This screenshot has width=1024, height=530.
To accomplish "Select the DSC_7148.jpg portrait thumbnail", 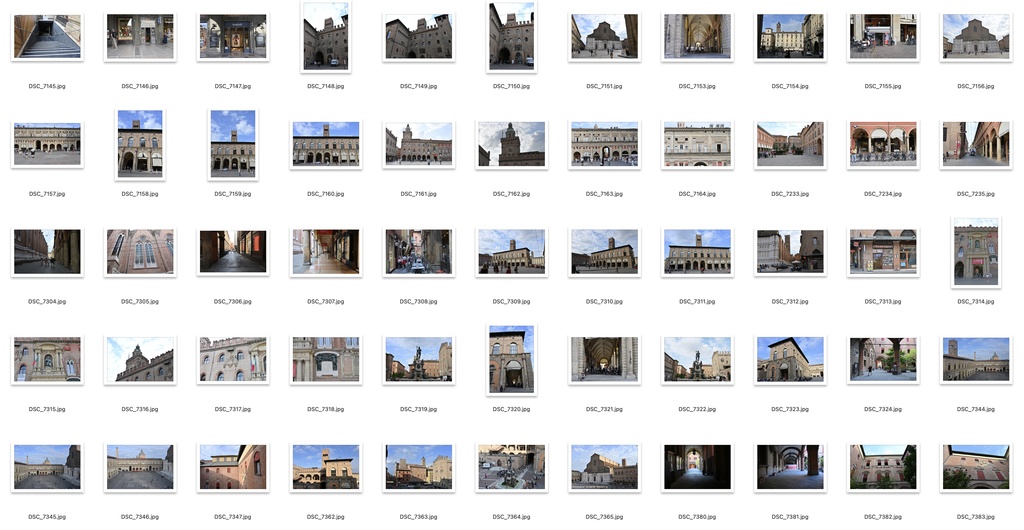I will [326, 37].
